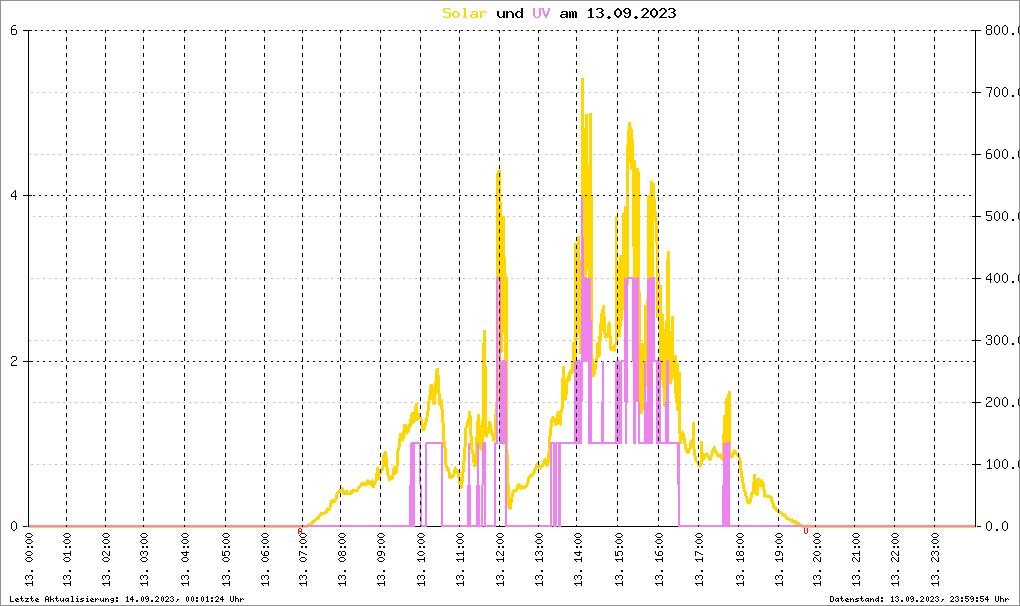Screen dimensions: 1020x606
Task: Click right axis label '100.0'
Action: pos(1002,464)
